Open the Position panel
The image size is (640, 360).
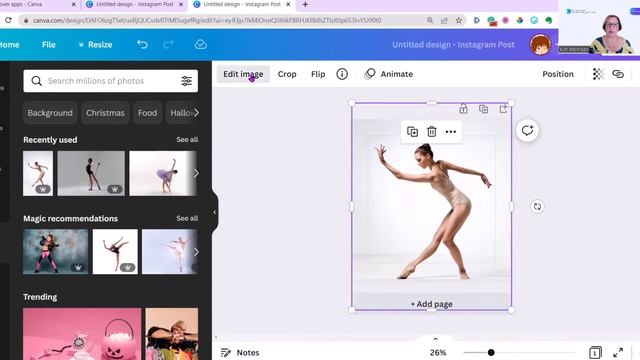[x=558, y=74]
